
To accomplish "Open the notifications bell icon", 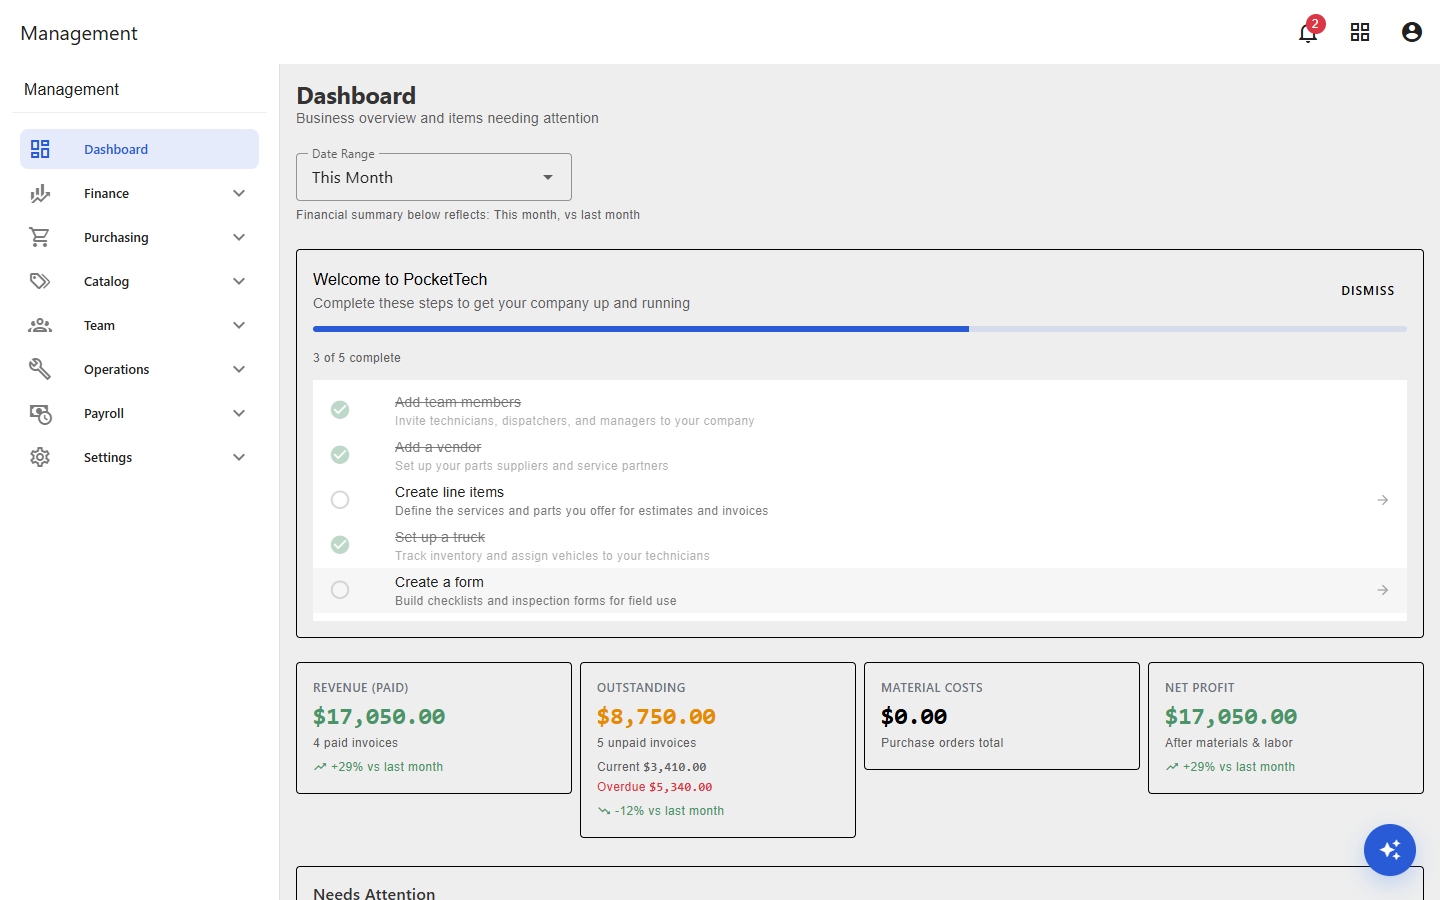I will 1308,33.
